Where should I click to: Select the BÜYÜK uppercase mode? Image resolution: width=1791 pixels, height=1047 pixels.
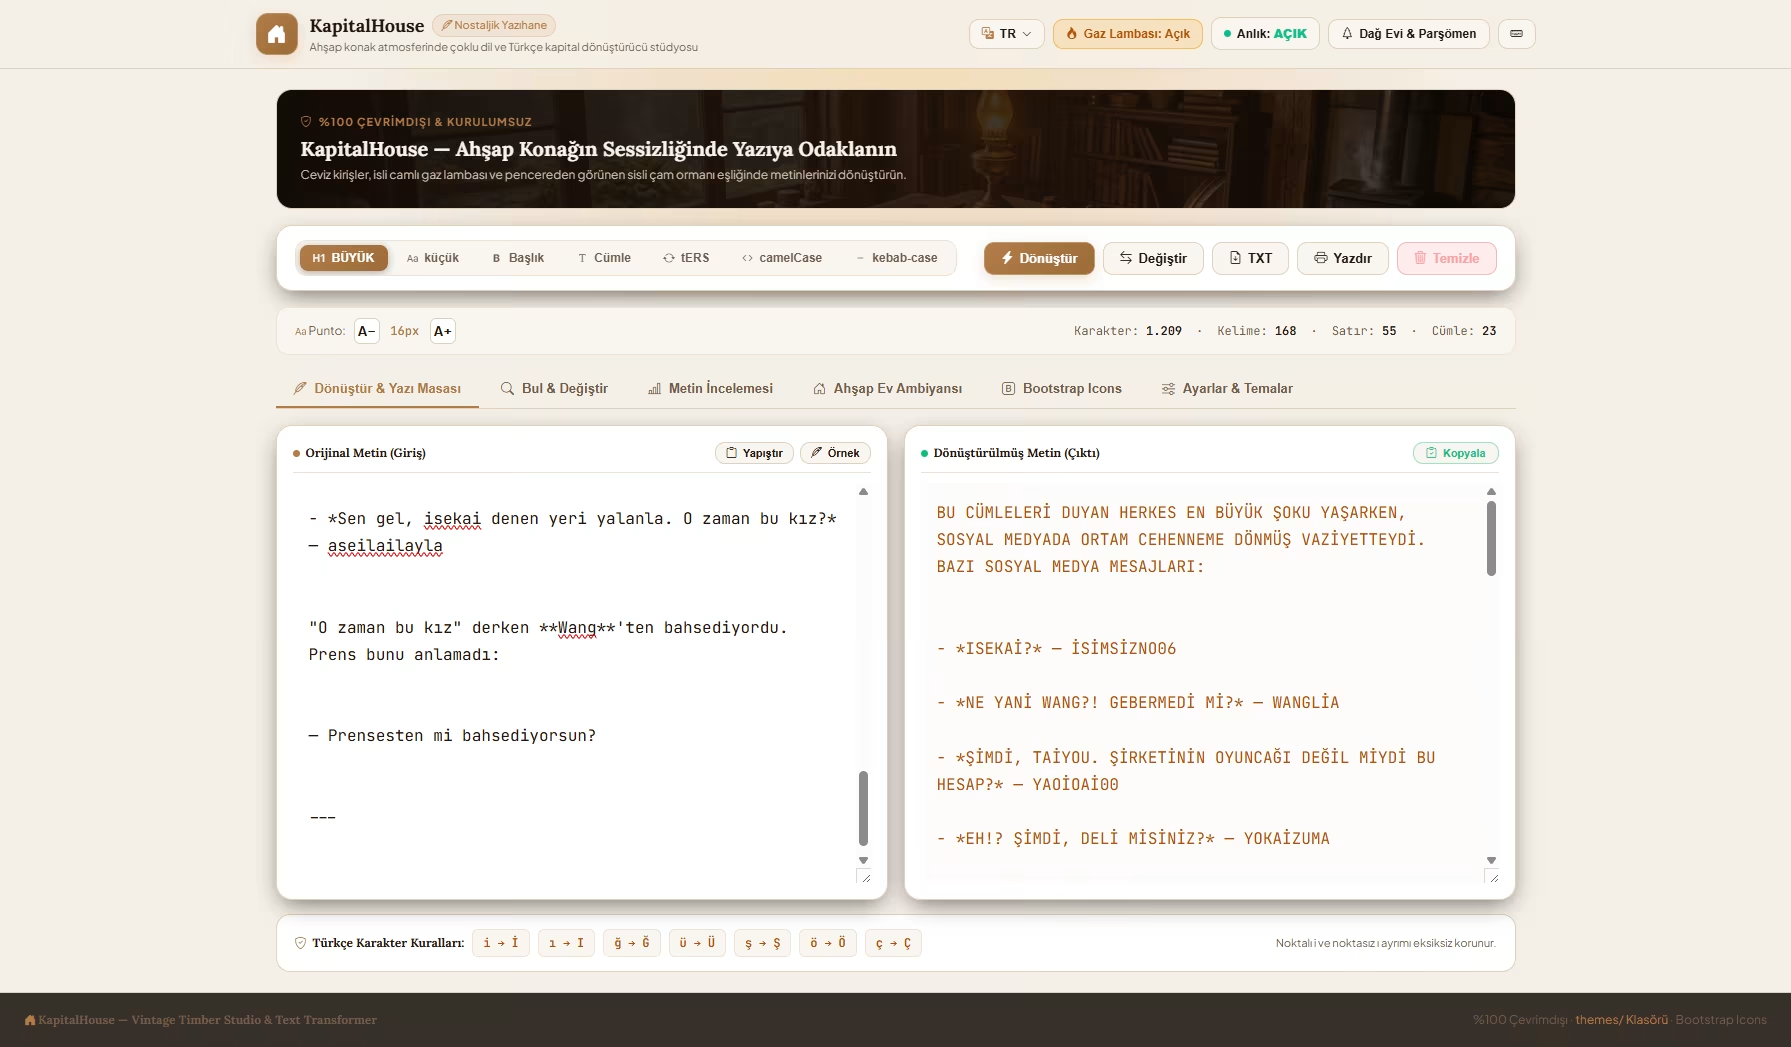[x=343, y=258]
